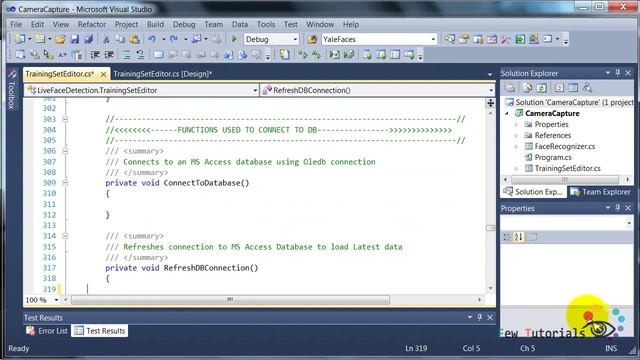Image resolution: width=640 pixels, height=360 pixels.
Task: Switch to the Error List tab
Action: click(x=47, y=331)
